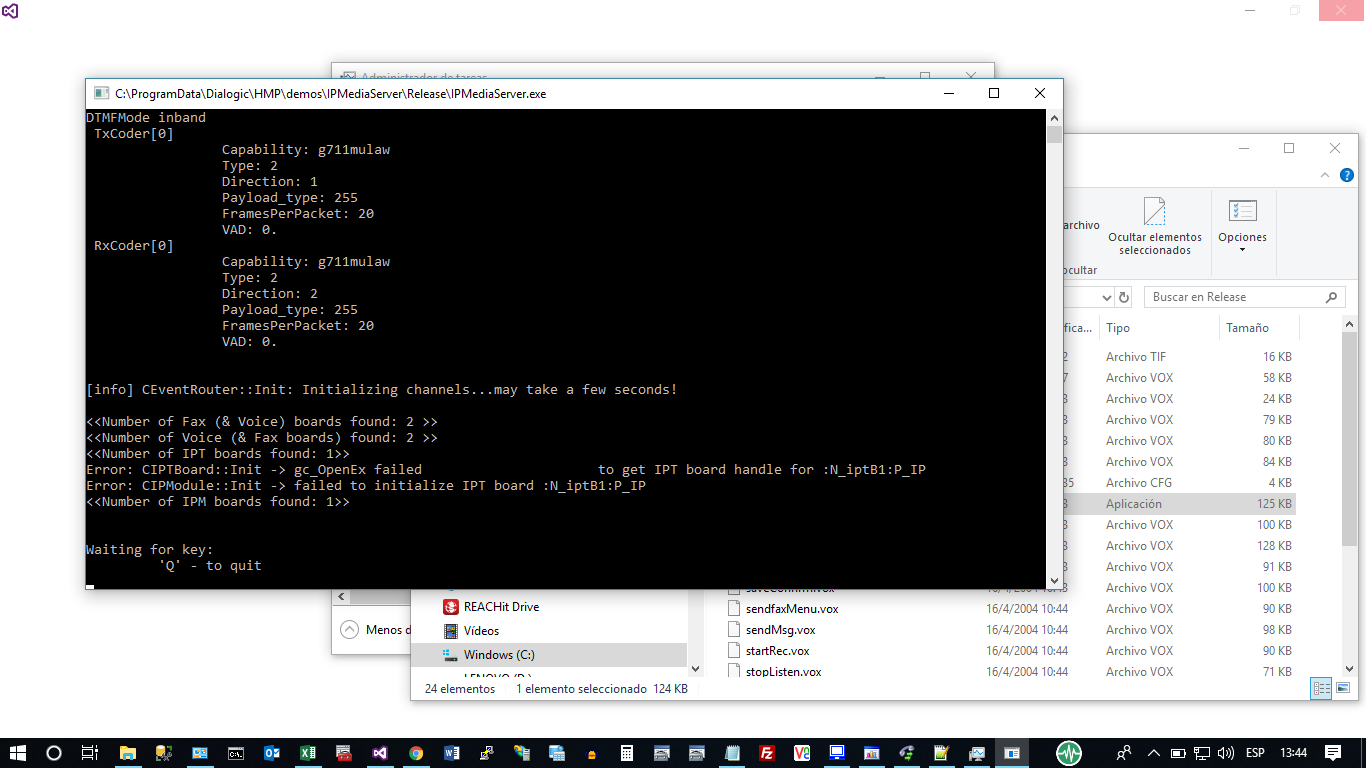Open the Action Center notifications
Screen dimensions: 1366x768
(1333, 753)
